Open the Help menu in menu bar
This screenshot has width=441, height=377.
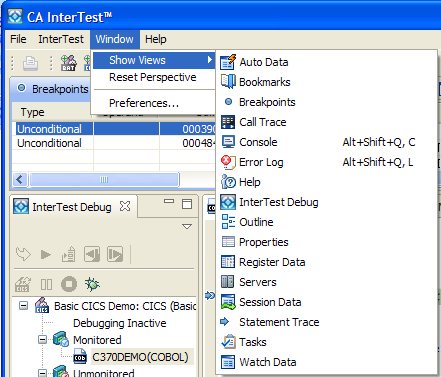[x=155, y=39]
